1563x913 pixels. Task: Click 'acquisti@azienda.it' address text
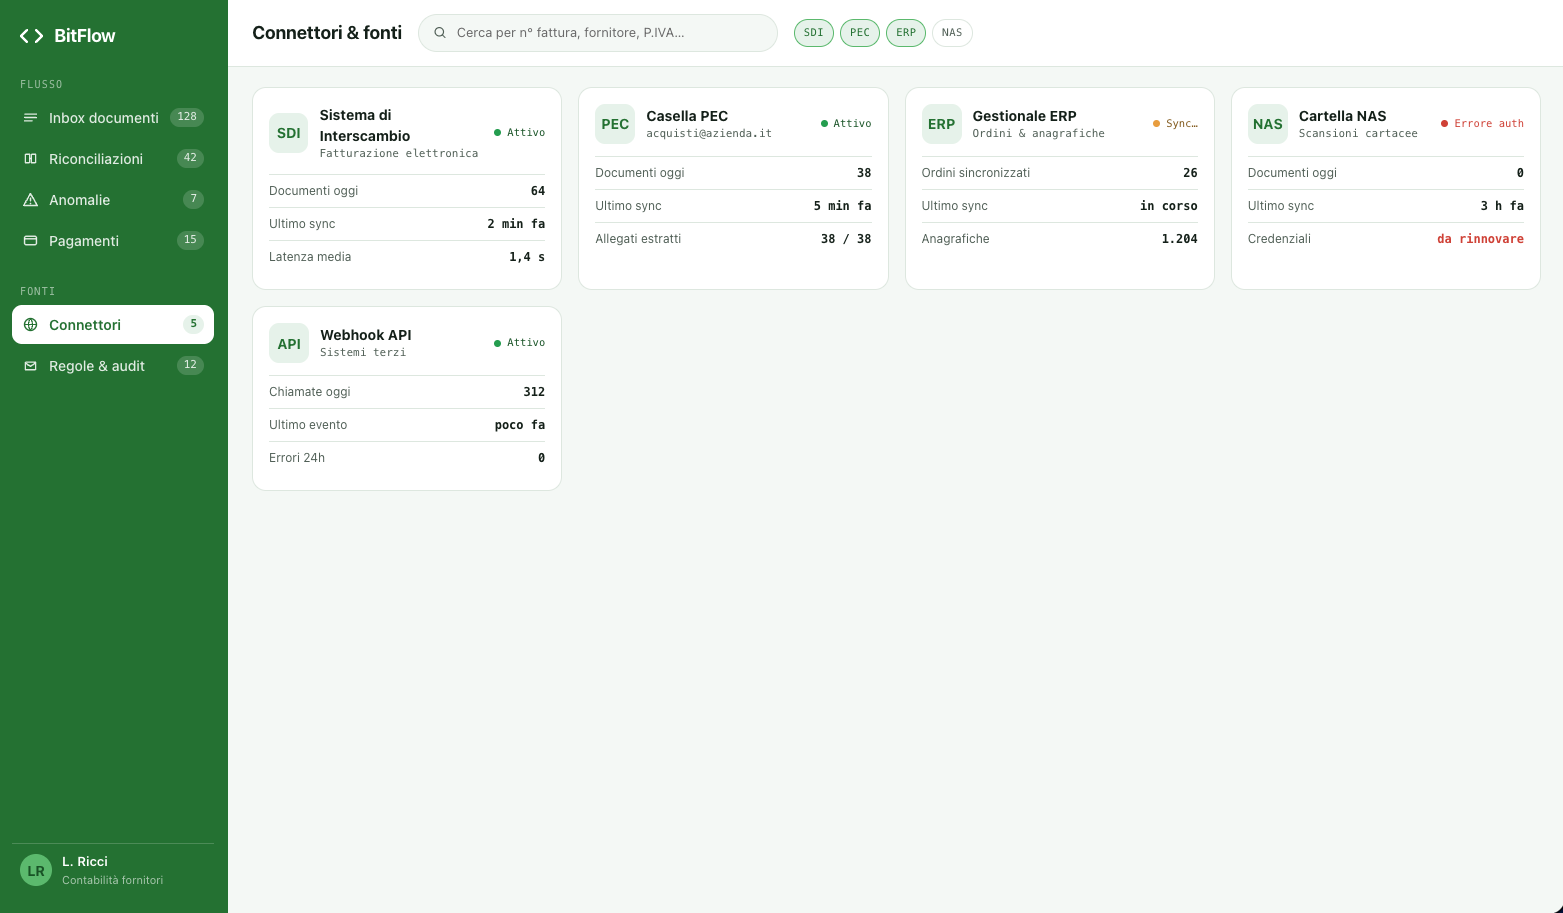pos(709,133)
